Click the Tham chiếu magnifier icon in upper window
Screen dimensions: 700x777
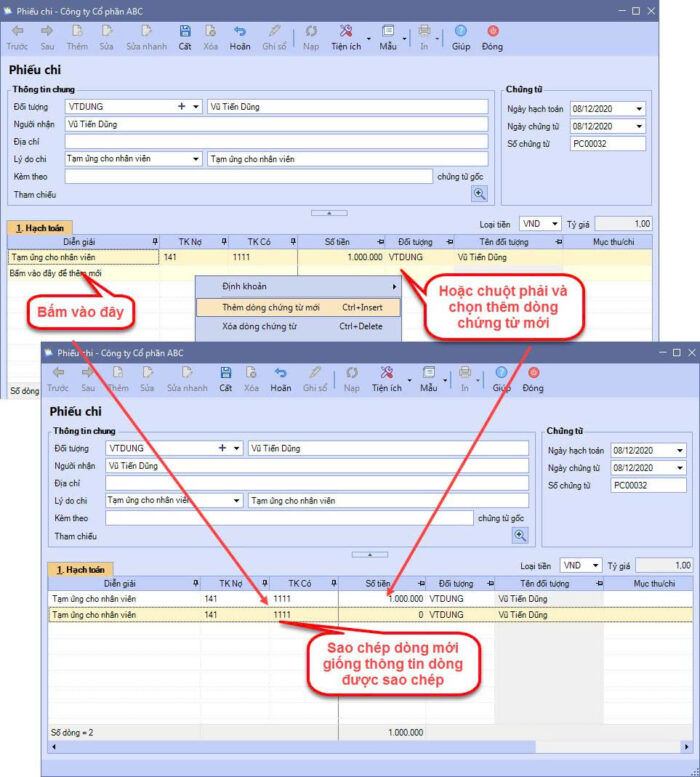[x=479, y=194]
